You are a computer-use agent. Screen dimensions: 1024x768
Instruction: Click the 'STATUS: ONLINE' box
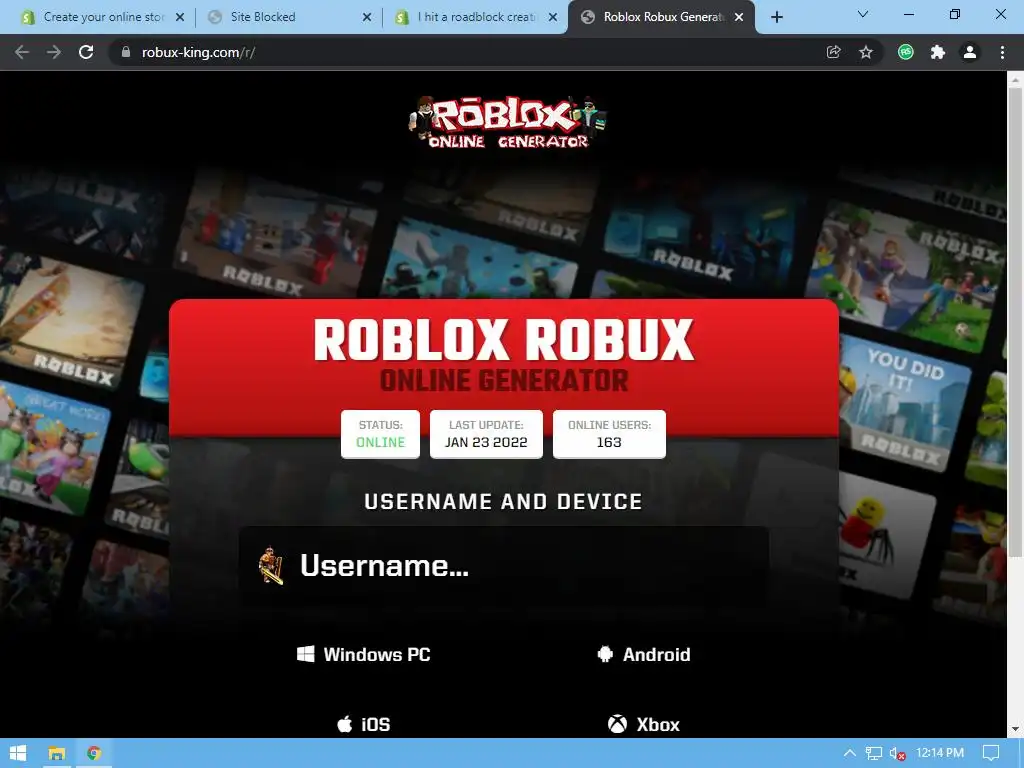(x=380, y=434)
